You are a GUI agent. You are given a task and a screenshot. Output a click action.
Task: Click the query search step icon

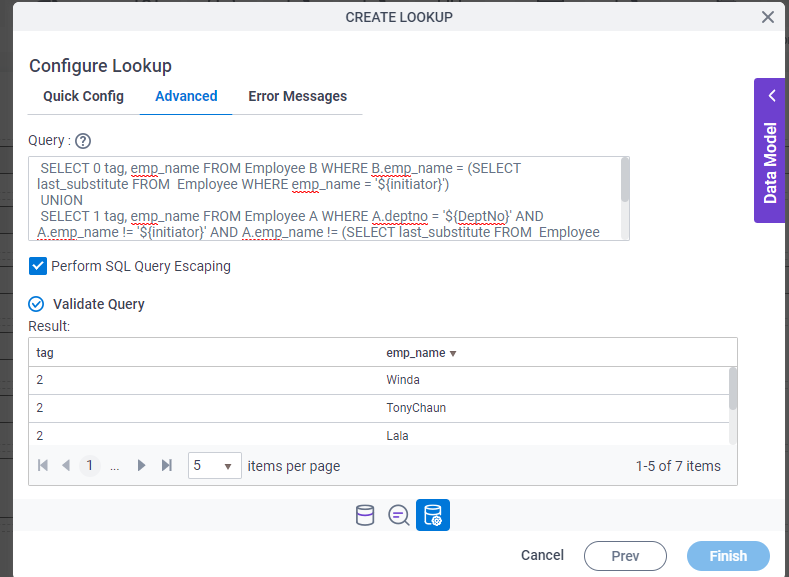[x=398, y=515]
